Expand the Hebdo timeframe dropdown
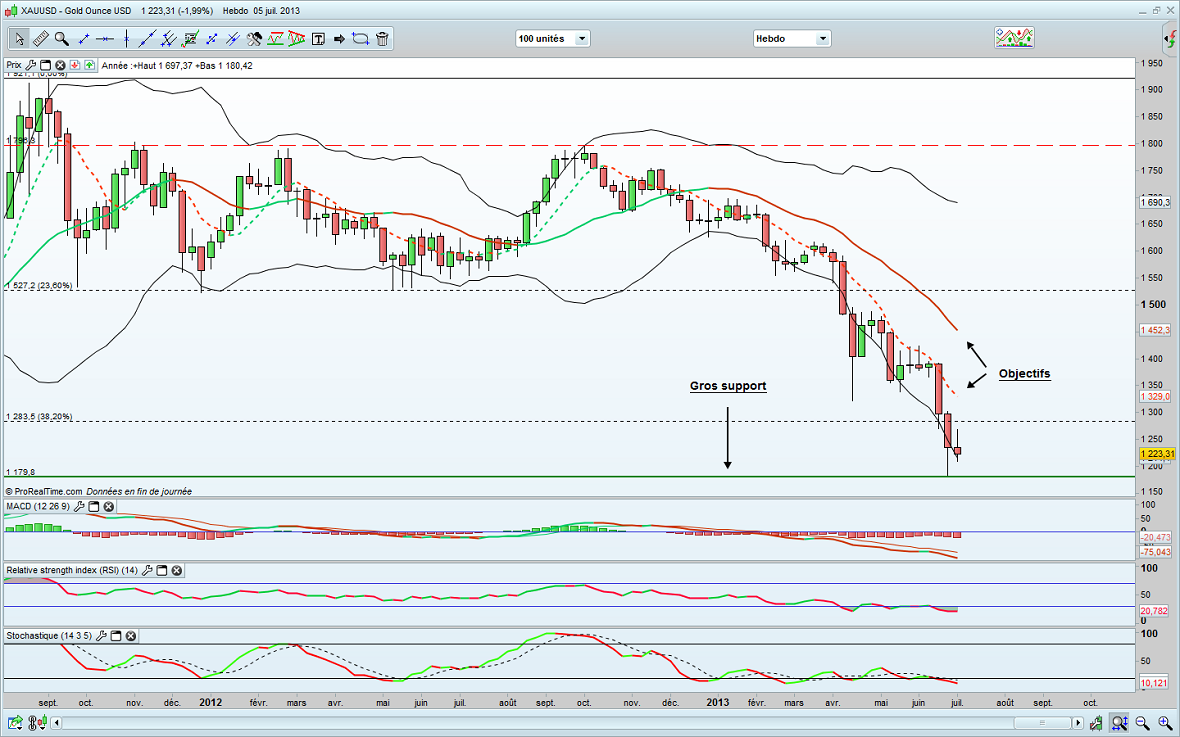This screenshot has height=737, width=1180. 791,39
